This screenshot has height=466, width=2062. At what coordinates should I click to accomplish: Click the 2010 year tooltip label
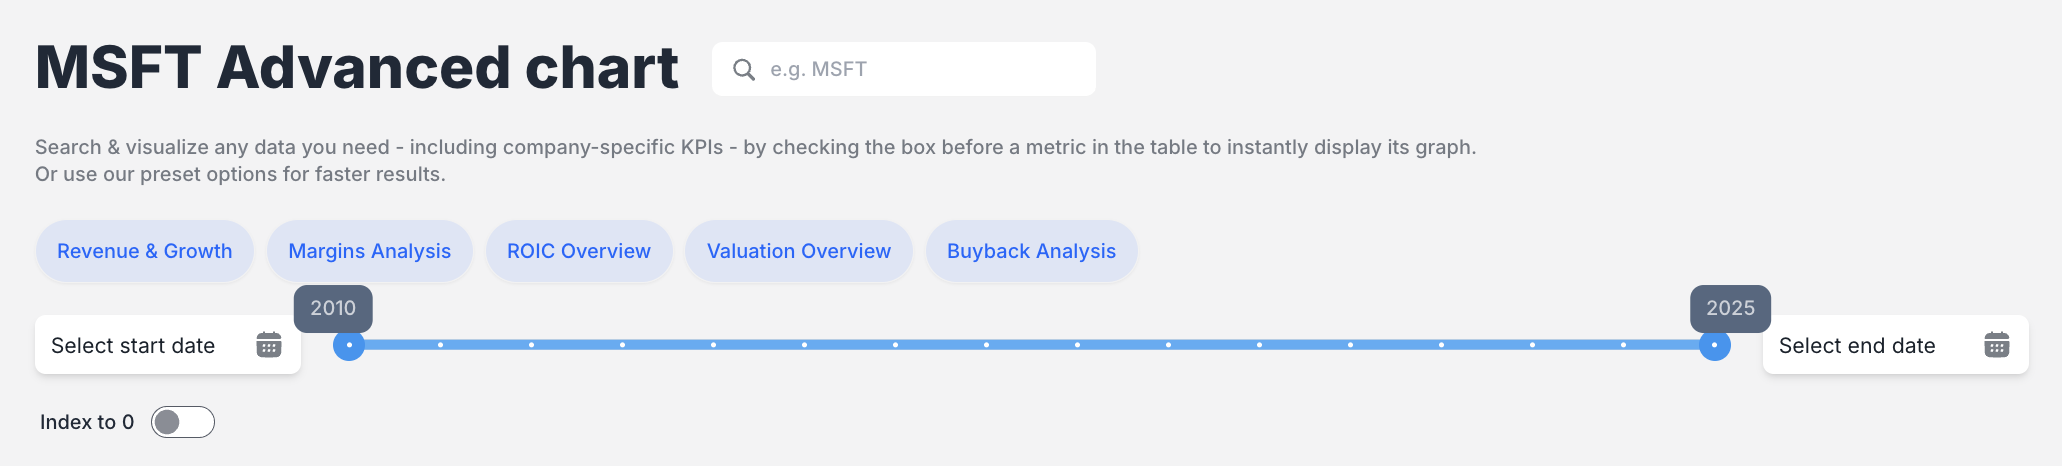click(x=333, y=308)
